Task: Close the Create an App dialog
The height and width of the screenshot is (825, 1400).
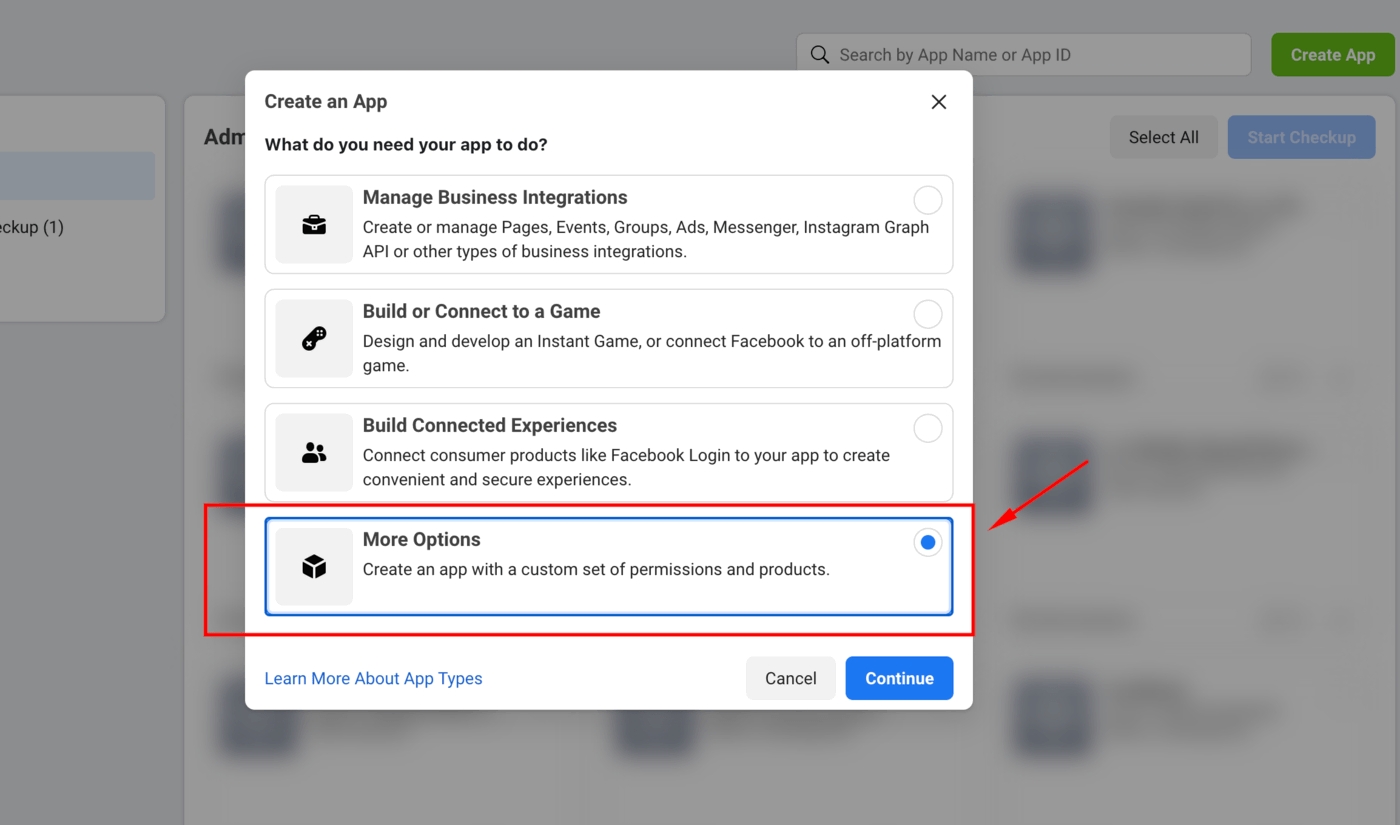Action: tap(938, 102)
